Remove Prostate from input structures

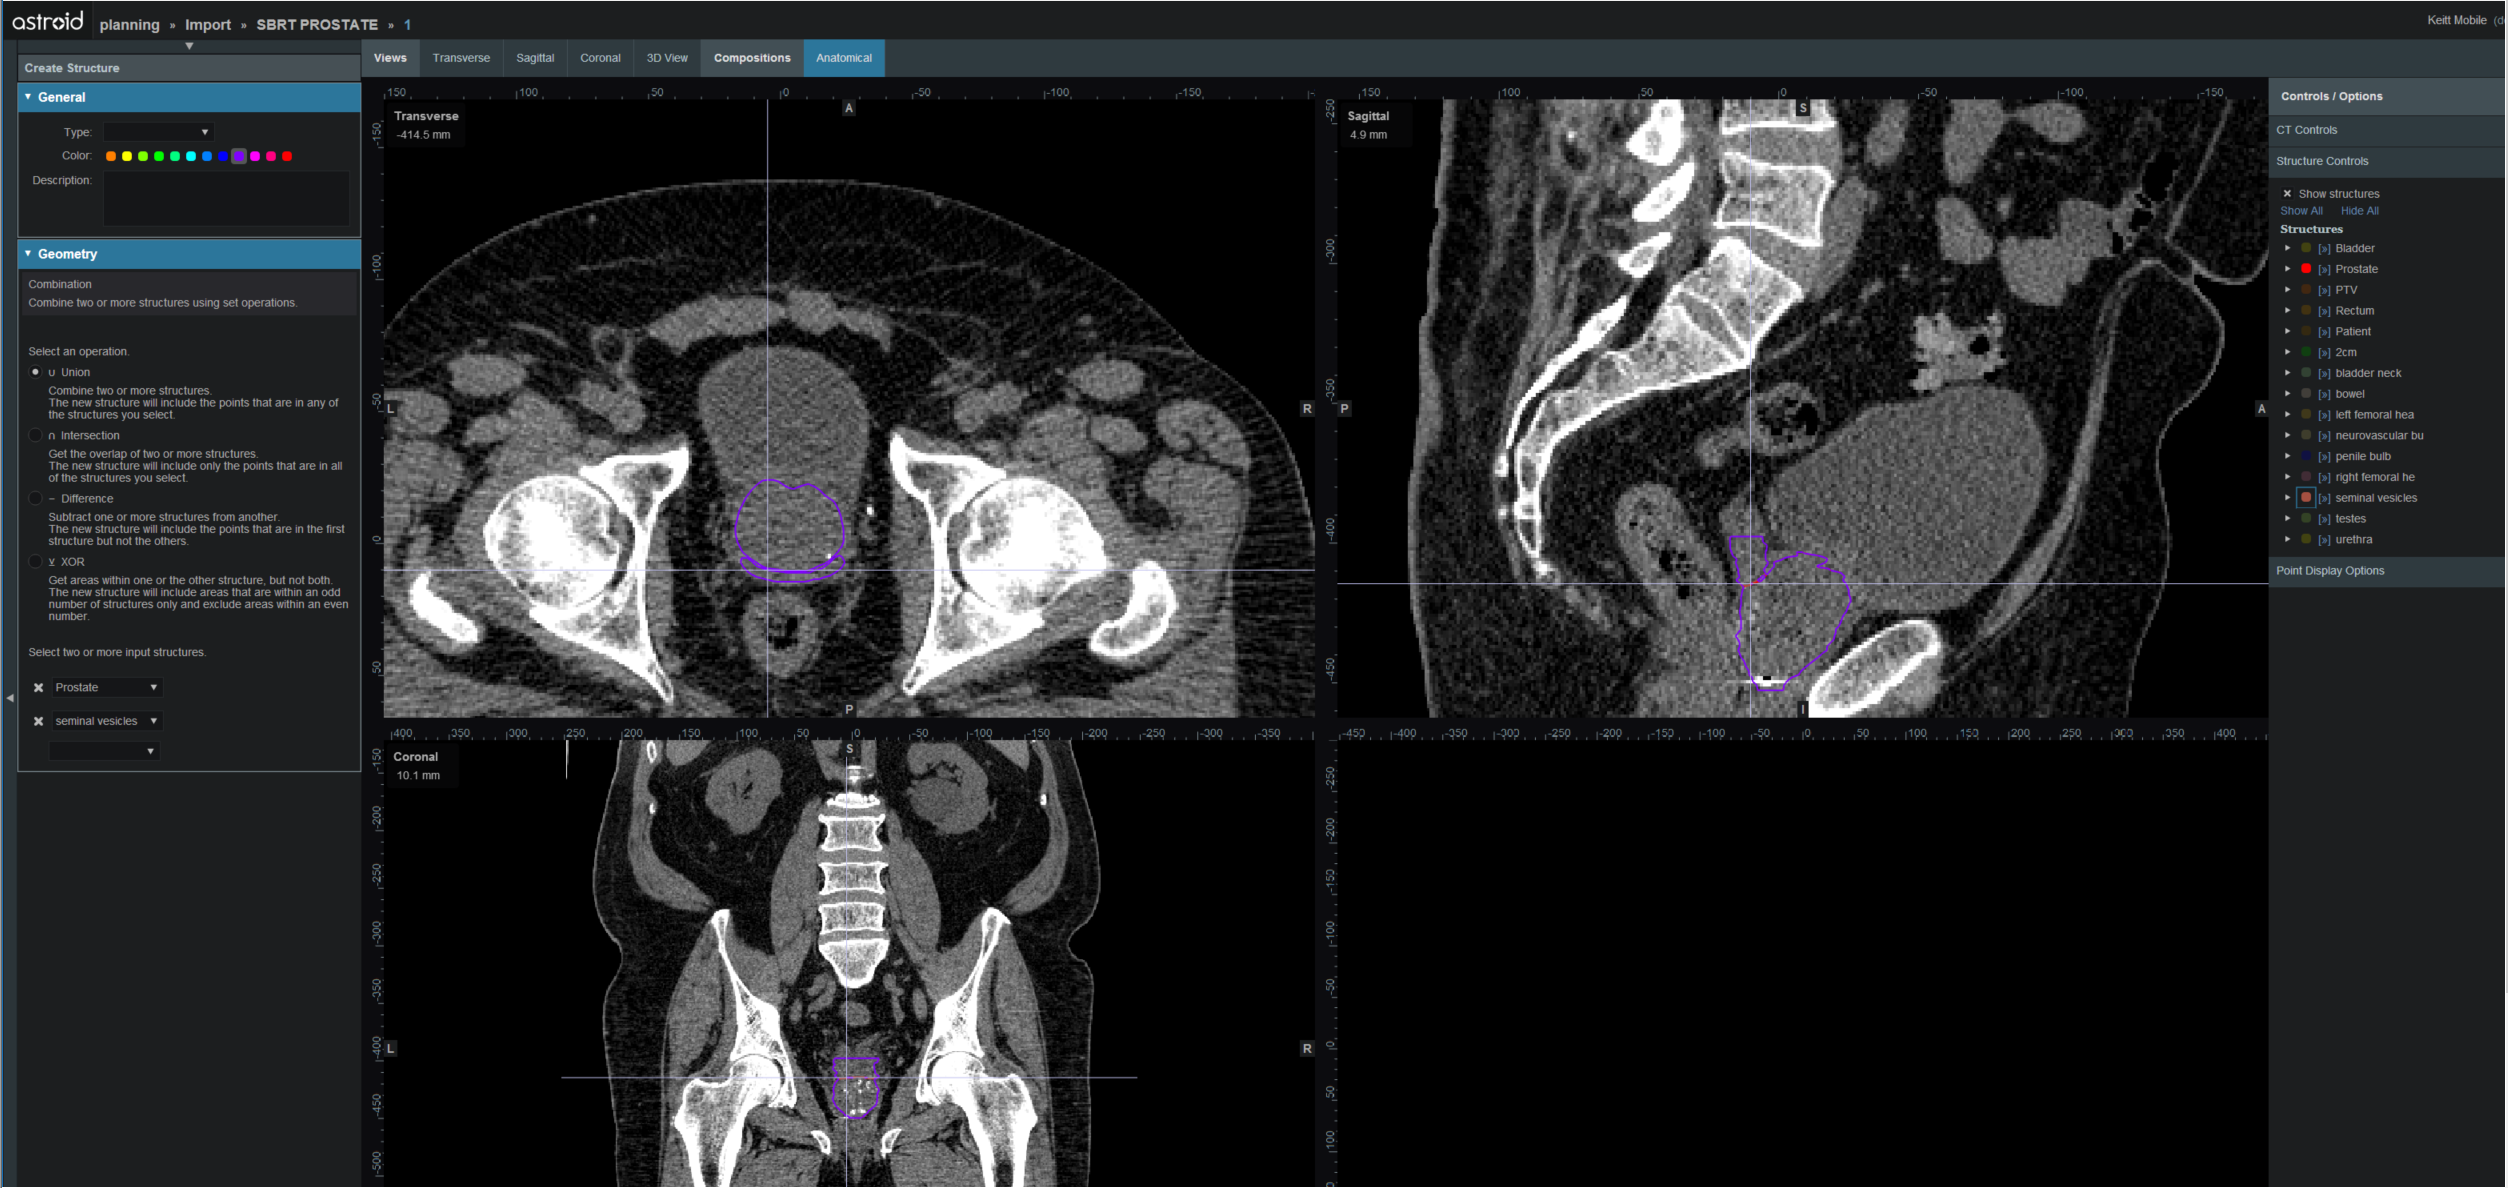point(38,688)
